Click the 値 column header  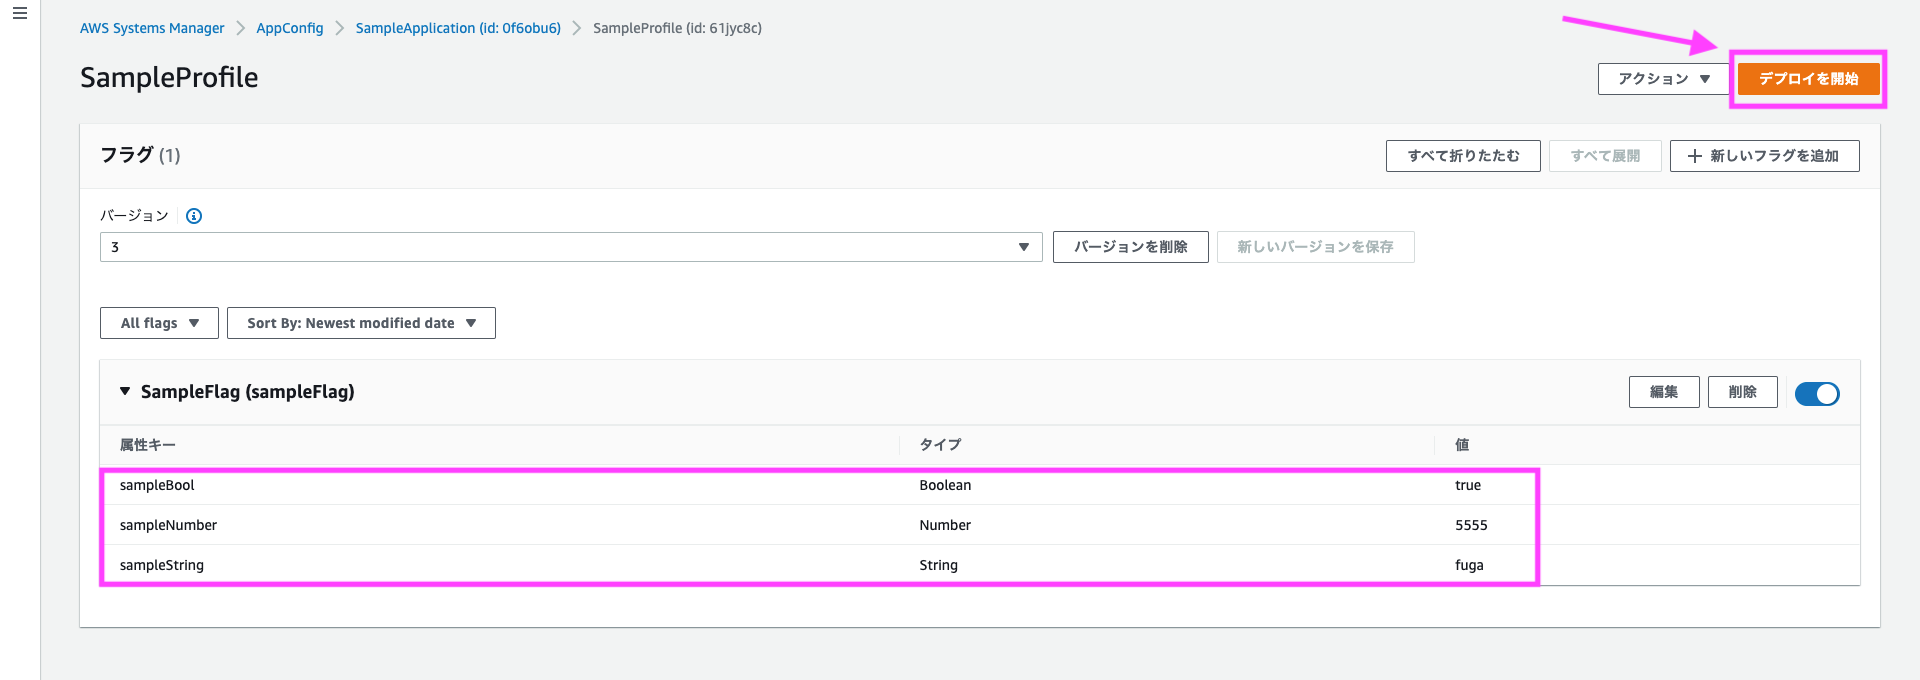point(1462,445)
